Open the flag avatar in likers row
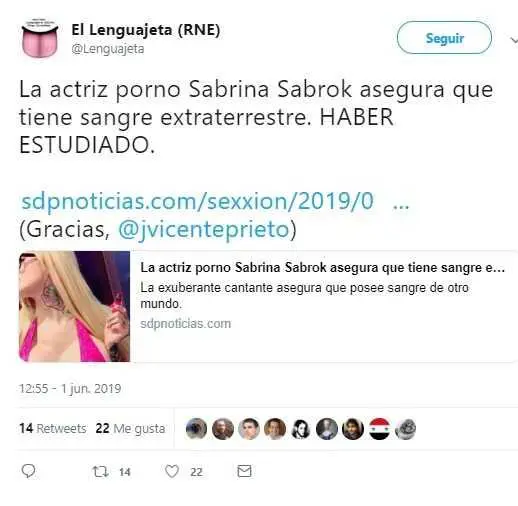 [379, 428]
